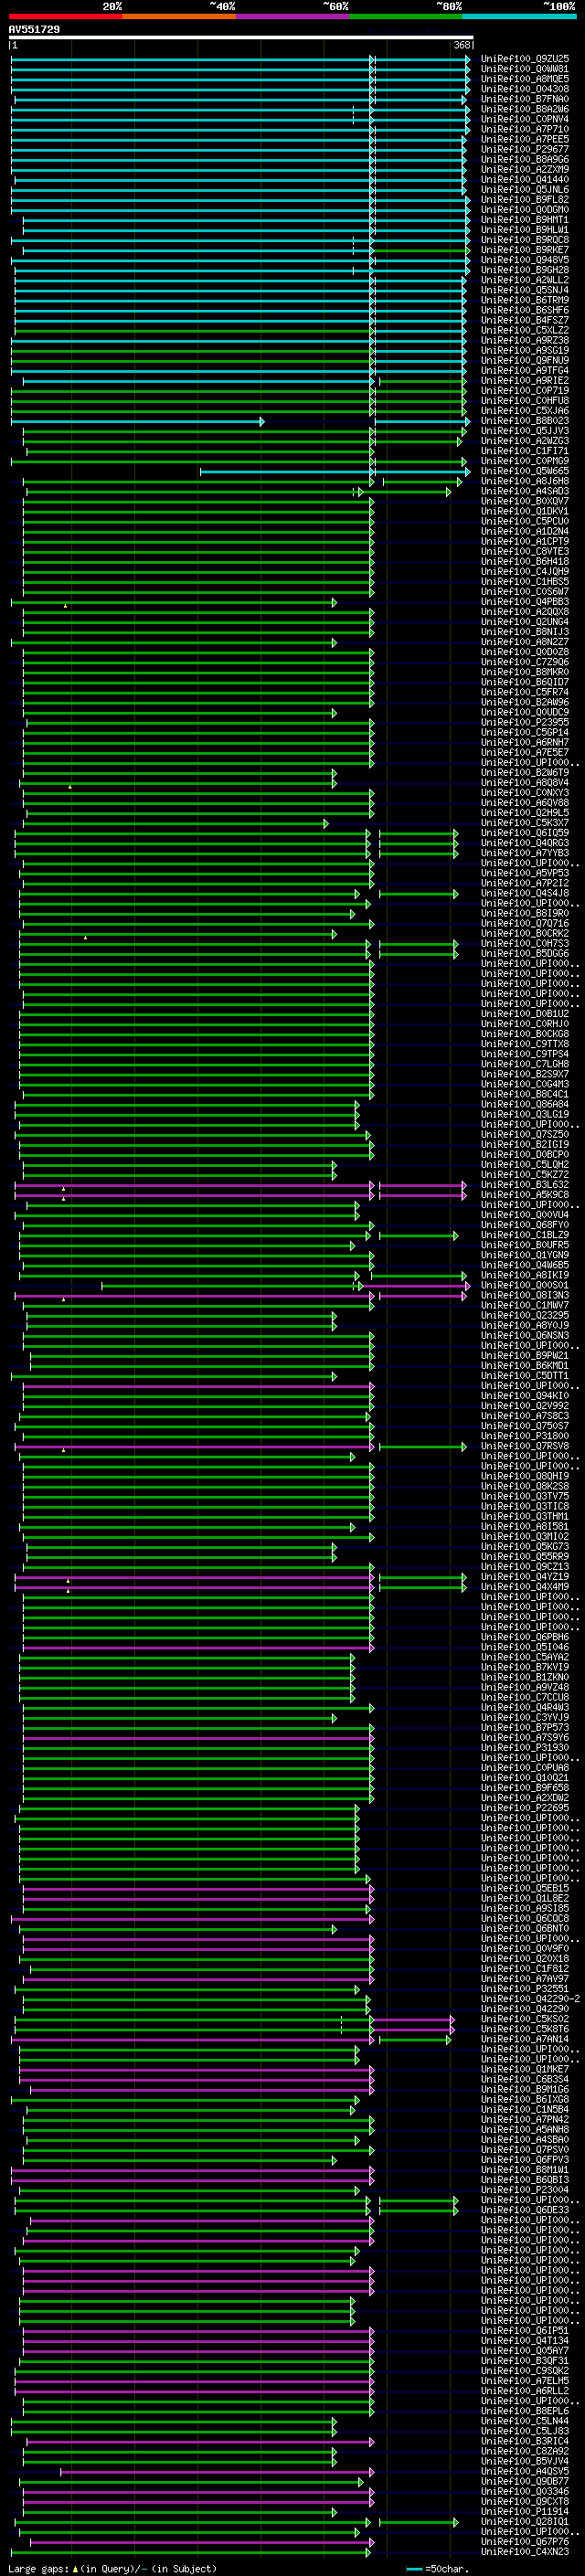The width and height of the screenshot is (585, 2576).
Task: Select the label UniRef100_P23955
Action: [525, 722]
